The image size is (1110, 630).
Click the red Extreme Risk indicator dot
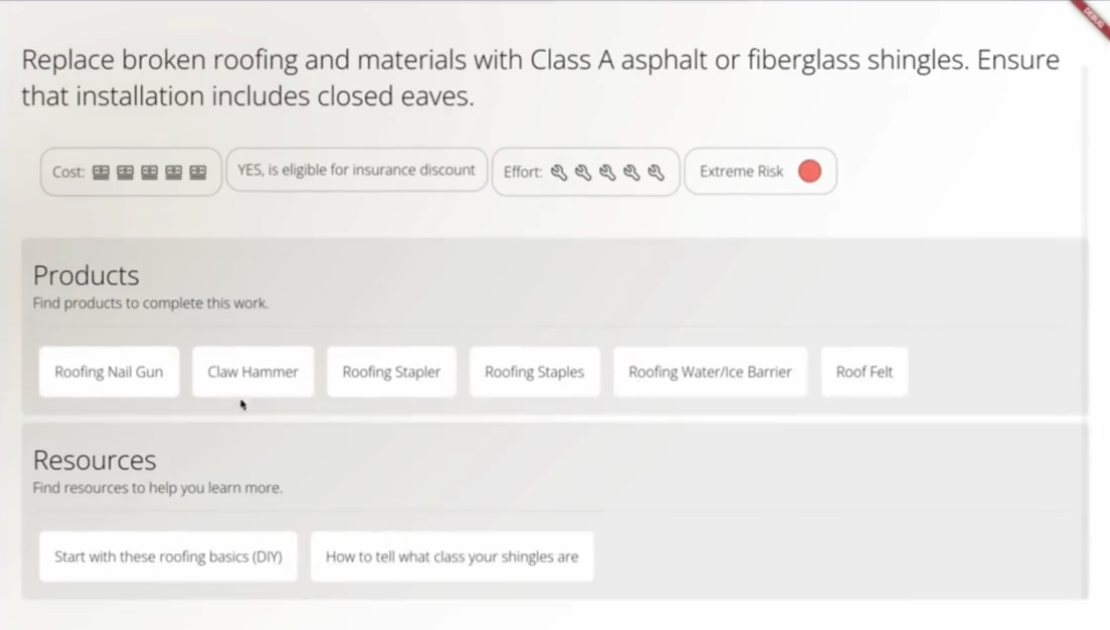coord(810,171)
